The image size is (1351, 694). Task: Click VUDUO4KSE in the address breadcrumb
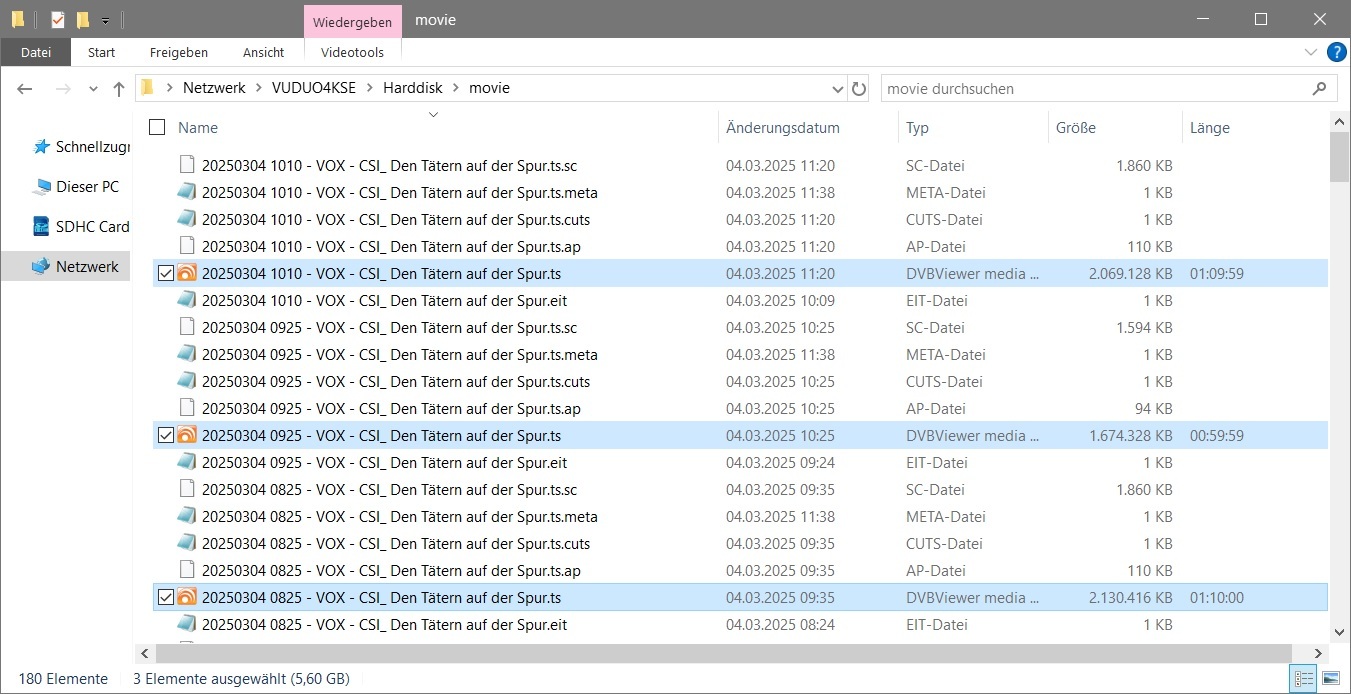tap(313, 88)
